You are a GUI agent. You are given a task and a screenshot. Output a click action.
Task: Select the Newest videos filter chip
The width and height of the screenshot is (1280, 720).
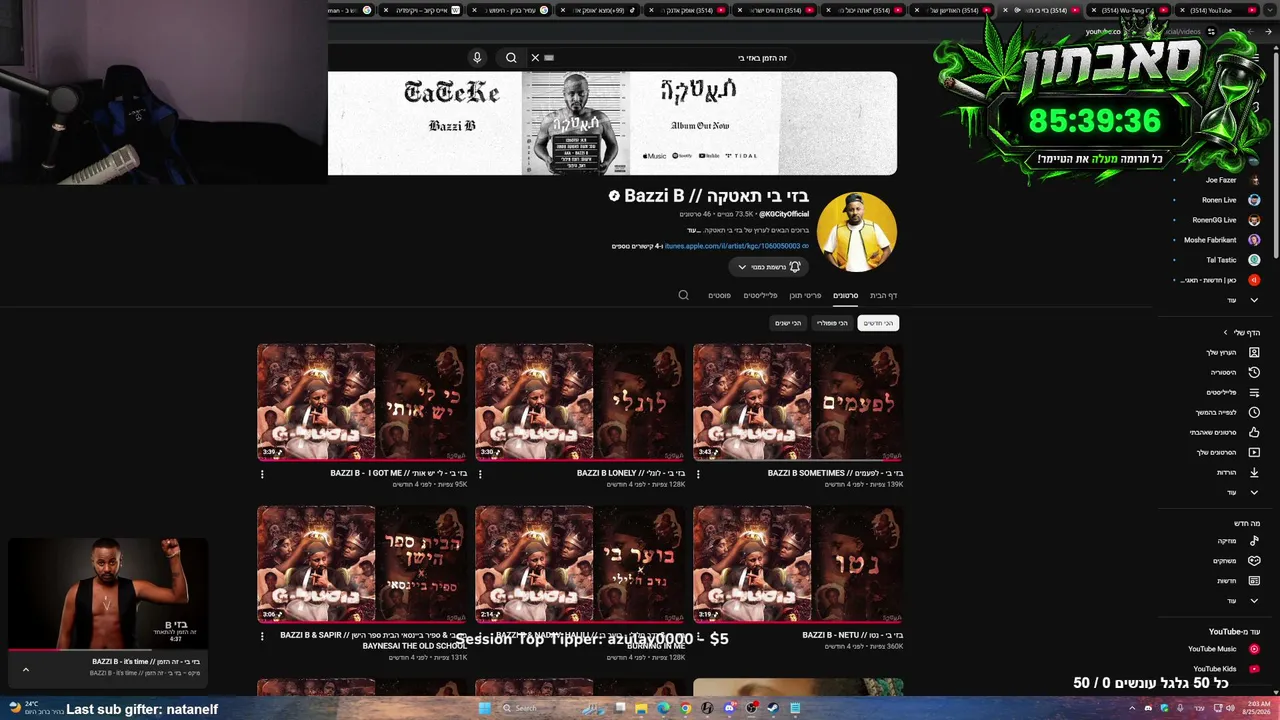[878, 323]
